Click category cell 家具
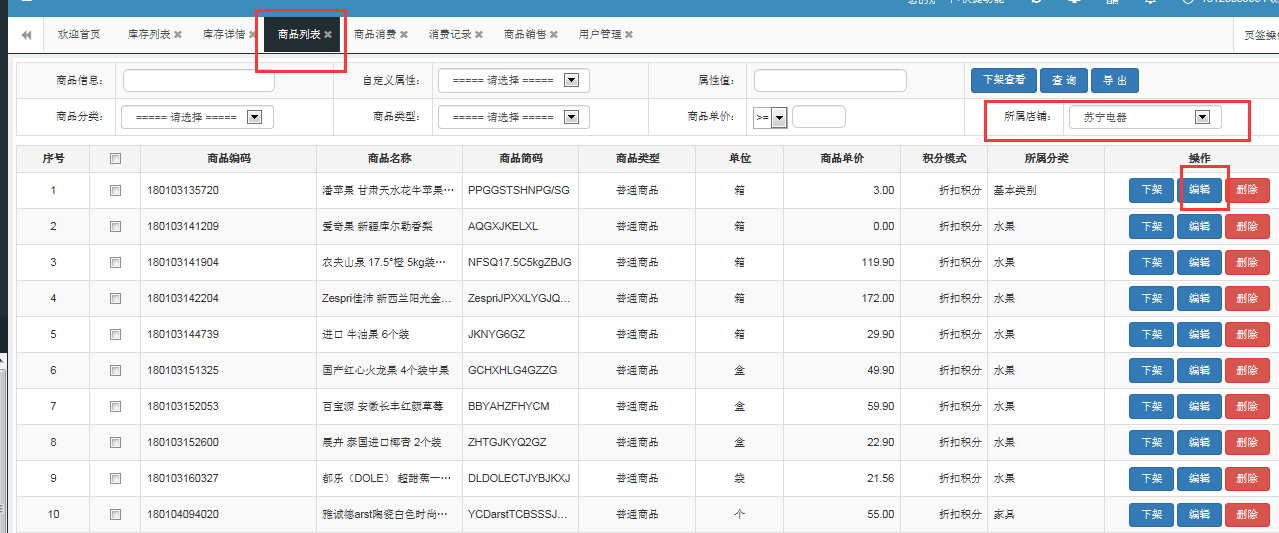Image resolution: width=1279 pixels, height=533 pixels. point(1004,514)
